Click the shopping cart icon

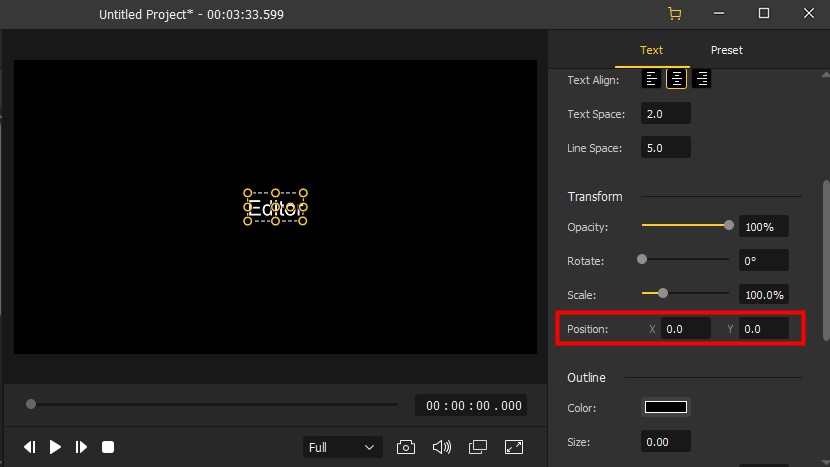pyautogui.click(x=674, y=14)
